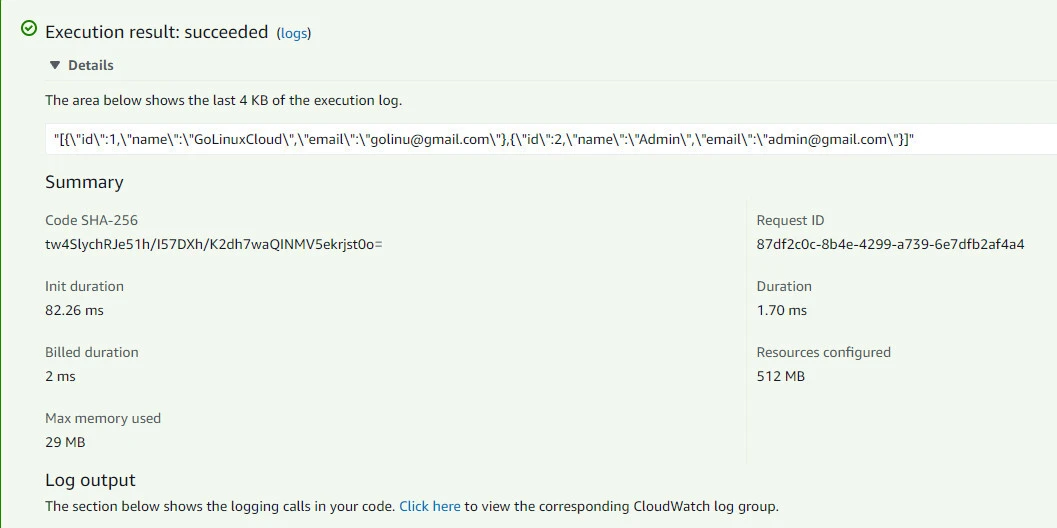
Task: Click the Code SHA-256 field label
Action: click(x=91, y=220)
